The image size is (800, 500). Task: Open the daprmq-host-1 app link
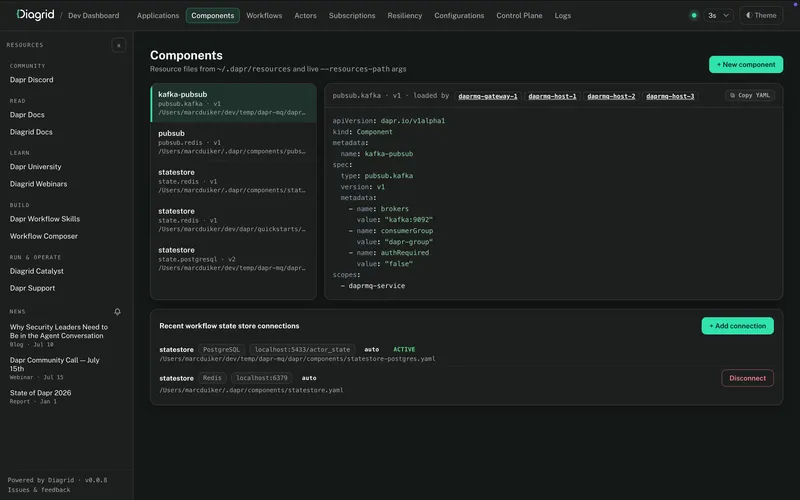pyautogui.click(x=552, y=96)
